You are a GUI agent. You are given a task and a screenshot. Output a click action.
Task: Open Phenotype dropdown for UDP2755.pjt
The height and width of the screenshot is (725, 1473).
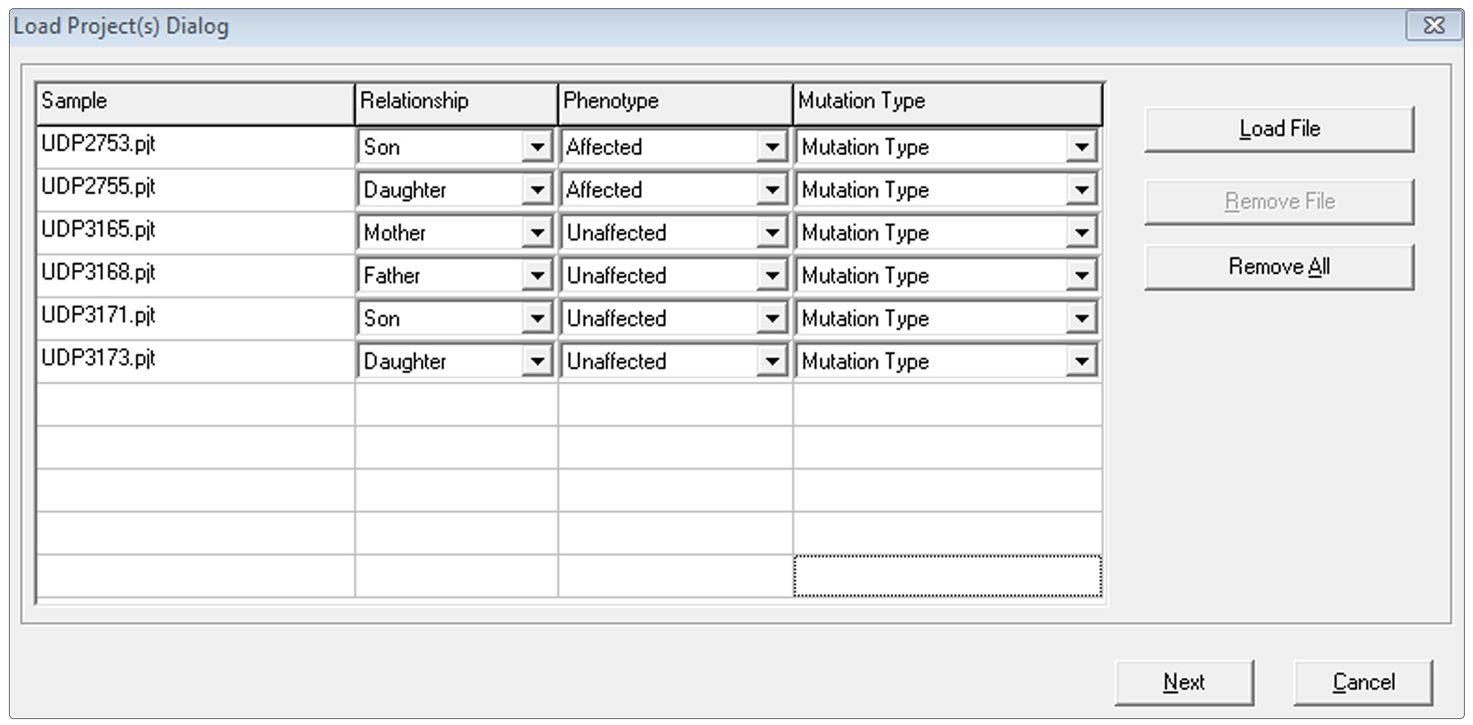point(771,191)
